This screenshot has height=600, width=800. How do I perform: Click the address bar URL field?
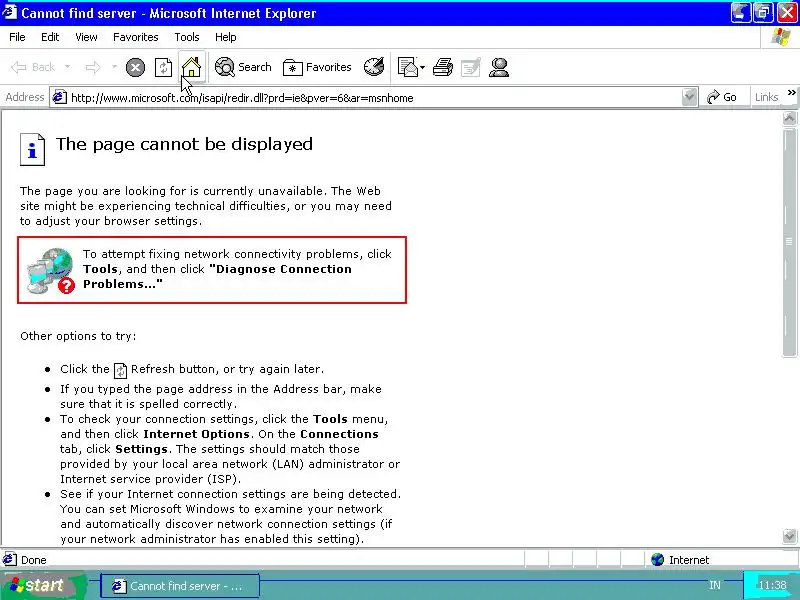point(375,97)
